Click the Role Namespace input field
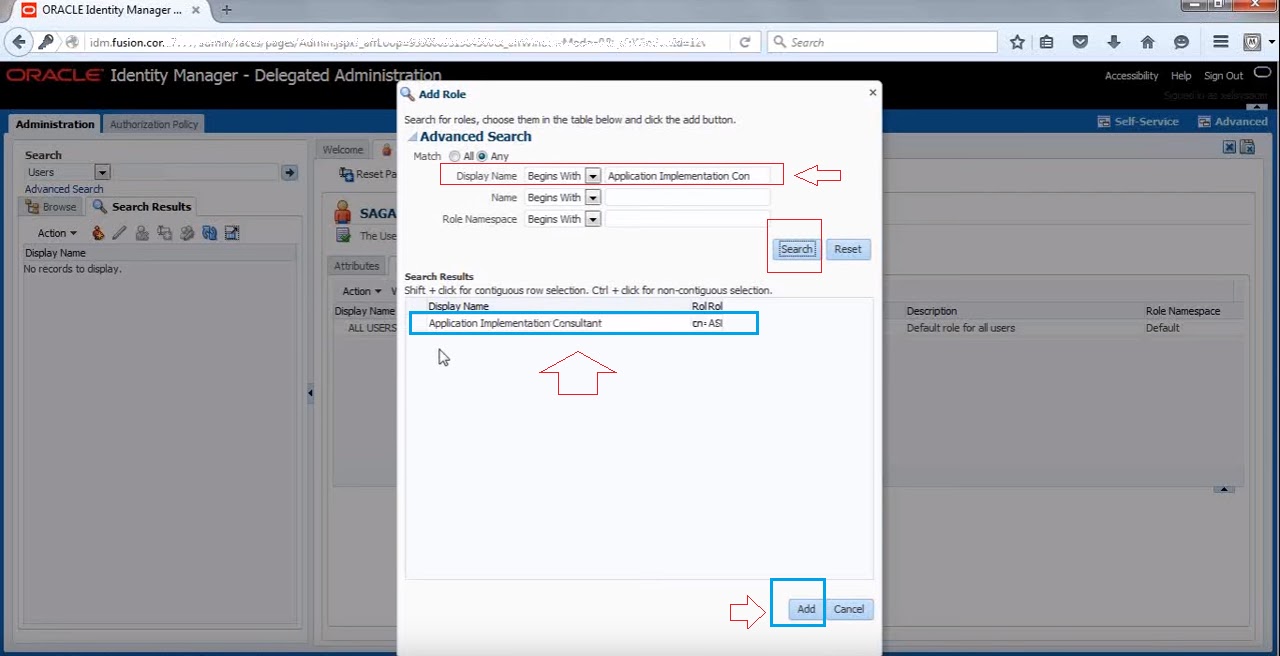The image size is (1280, 656). (x=688, y=219)
